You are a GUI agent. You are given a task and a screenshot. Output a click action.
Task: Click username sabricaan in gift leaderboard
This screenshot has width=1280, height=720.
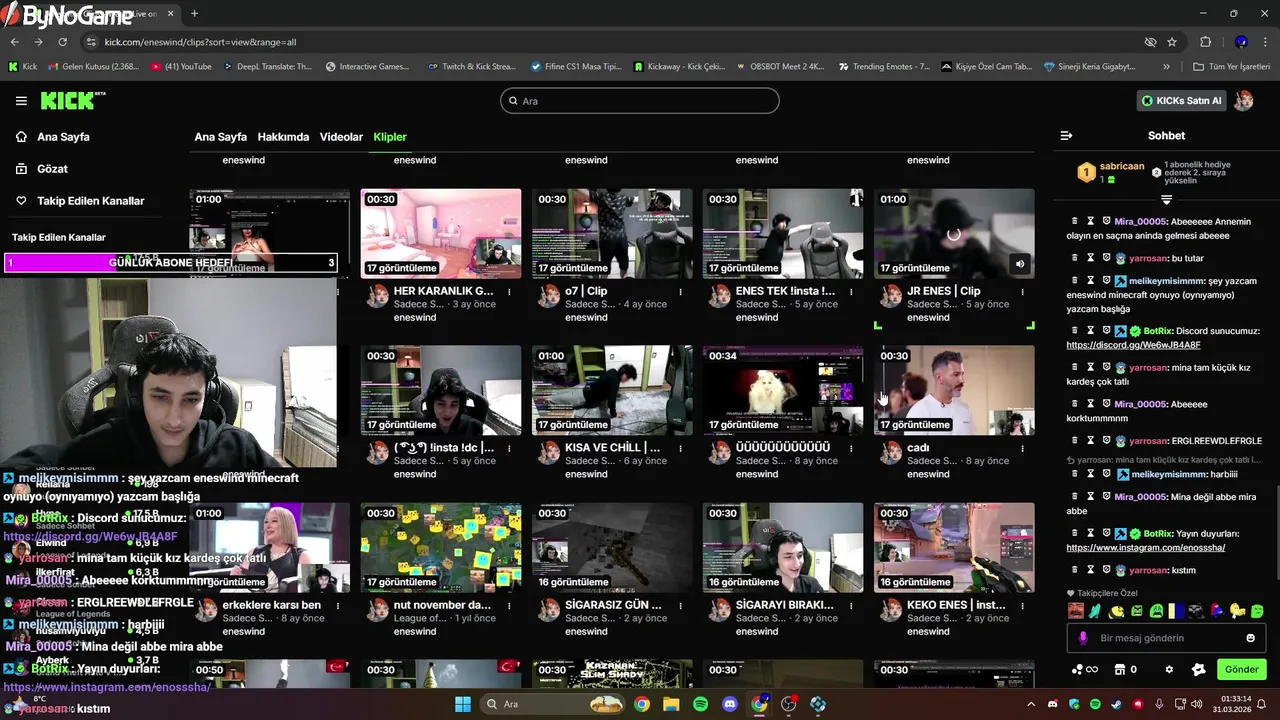(1121, 166)
